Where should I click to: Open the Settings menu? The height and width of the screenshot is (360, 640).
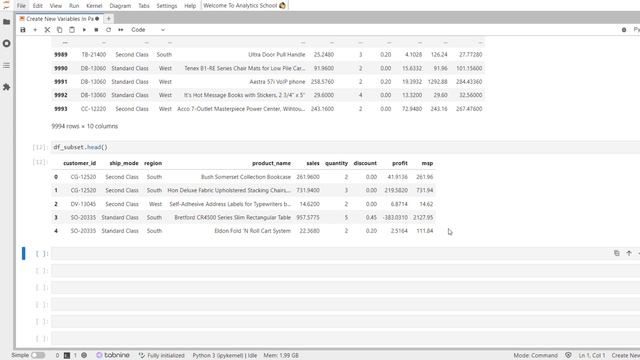pos(167,6)
